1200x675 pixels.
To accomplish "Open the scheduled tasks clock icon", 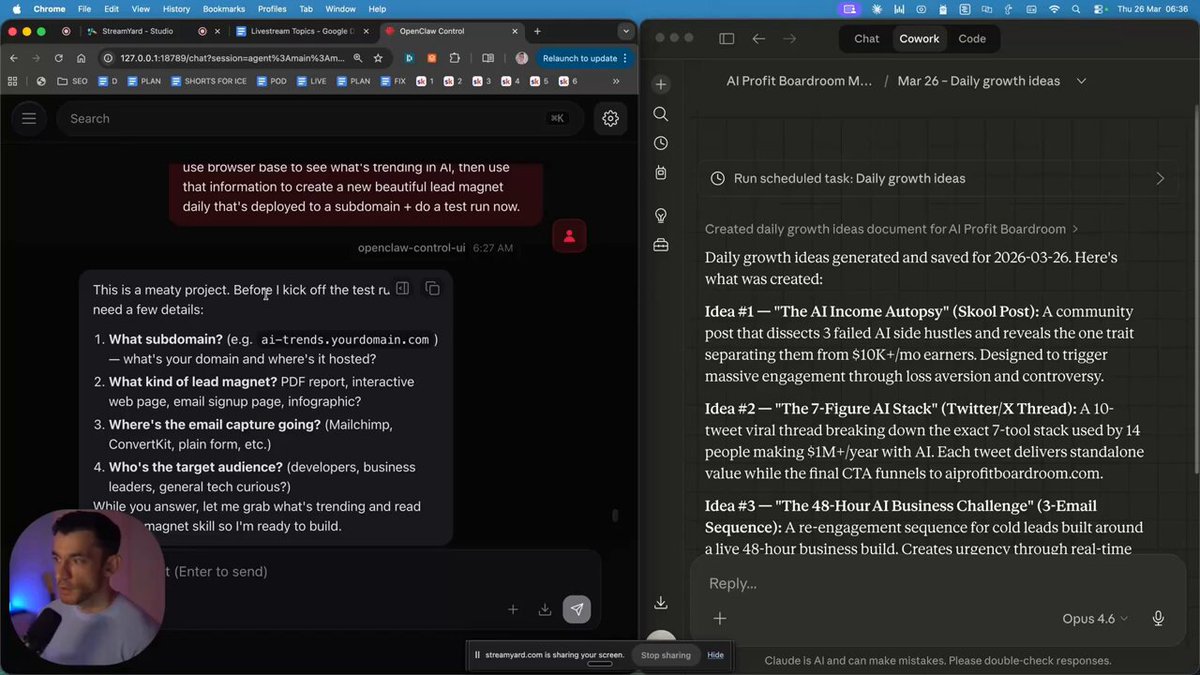I will (661, 143).
